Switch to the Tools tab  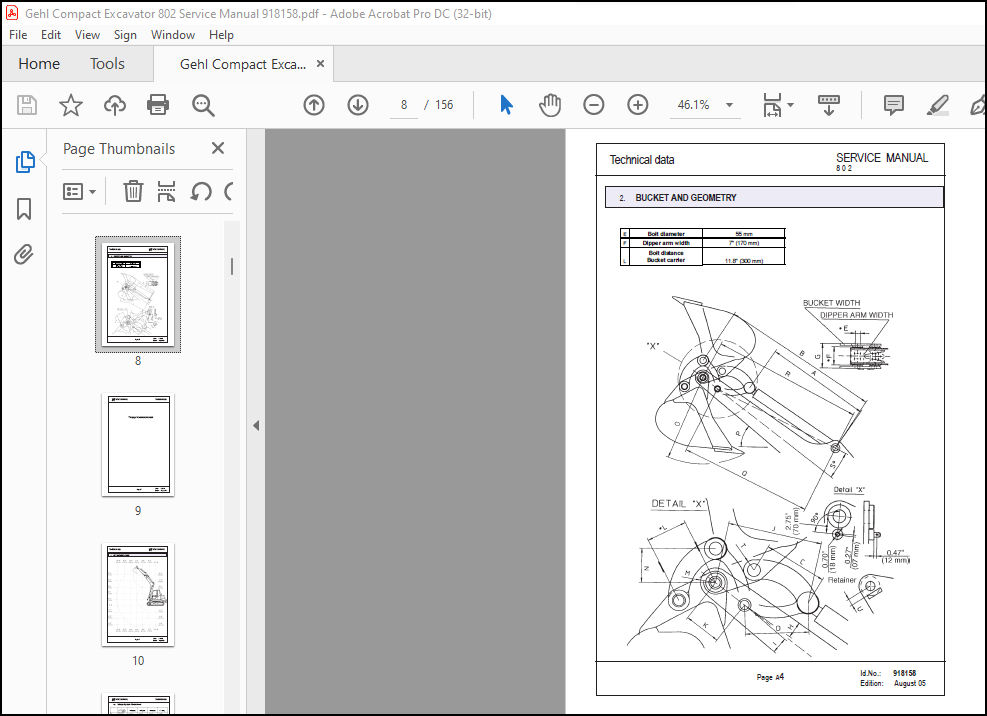point(107,64)
